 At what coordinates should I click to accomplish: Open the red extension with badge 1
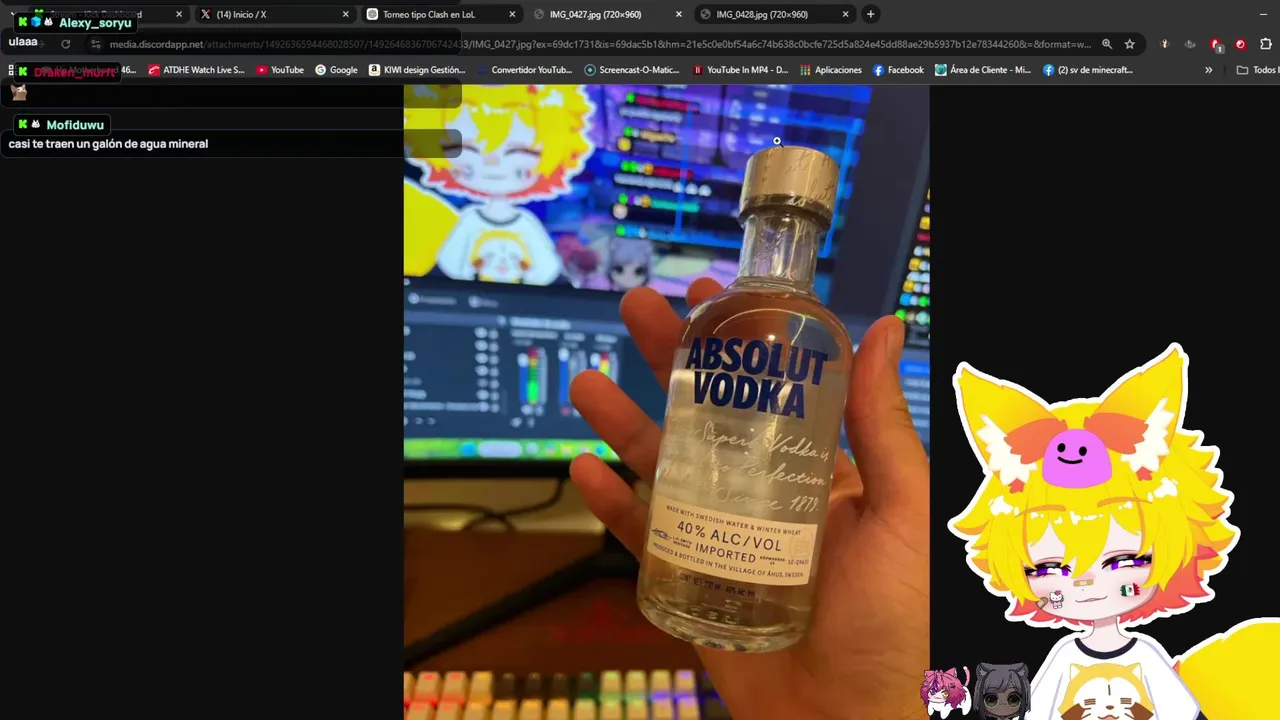1216,45
